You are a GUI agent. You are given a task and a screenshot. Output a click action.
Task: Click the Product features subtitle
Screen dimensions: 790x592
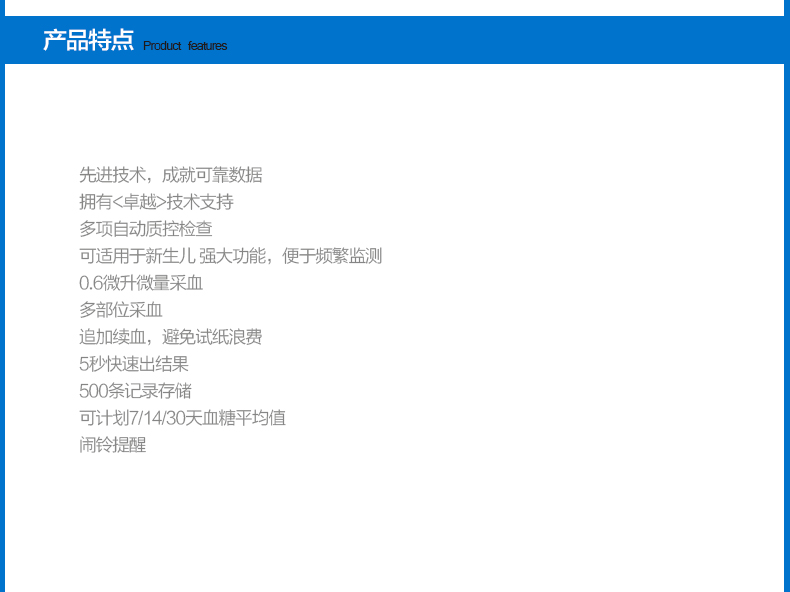(x=185, y=46)
